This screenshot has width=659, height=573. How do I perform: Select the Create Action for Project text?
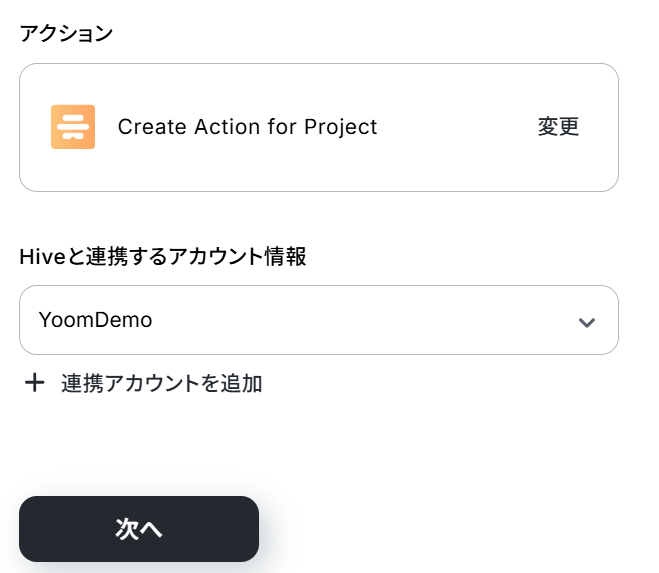pyautogui.click(x=247, y=127)
